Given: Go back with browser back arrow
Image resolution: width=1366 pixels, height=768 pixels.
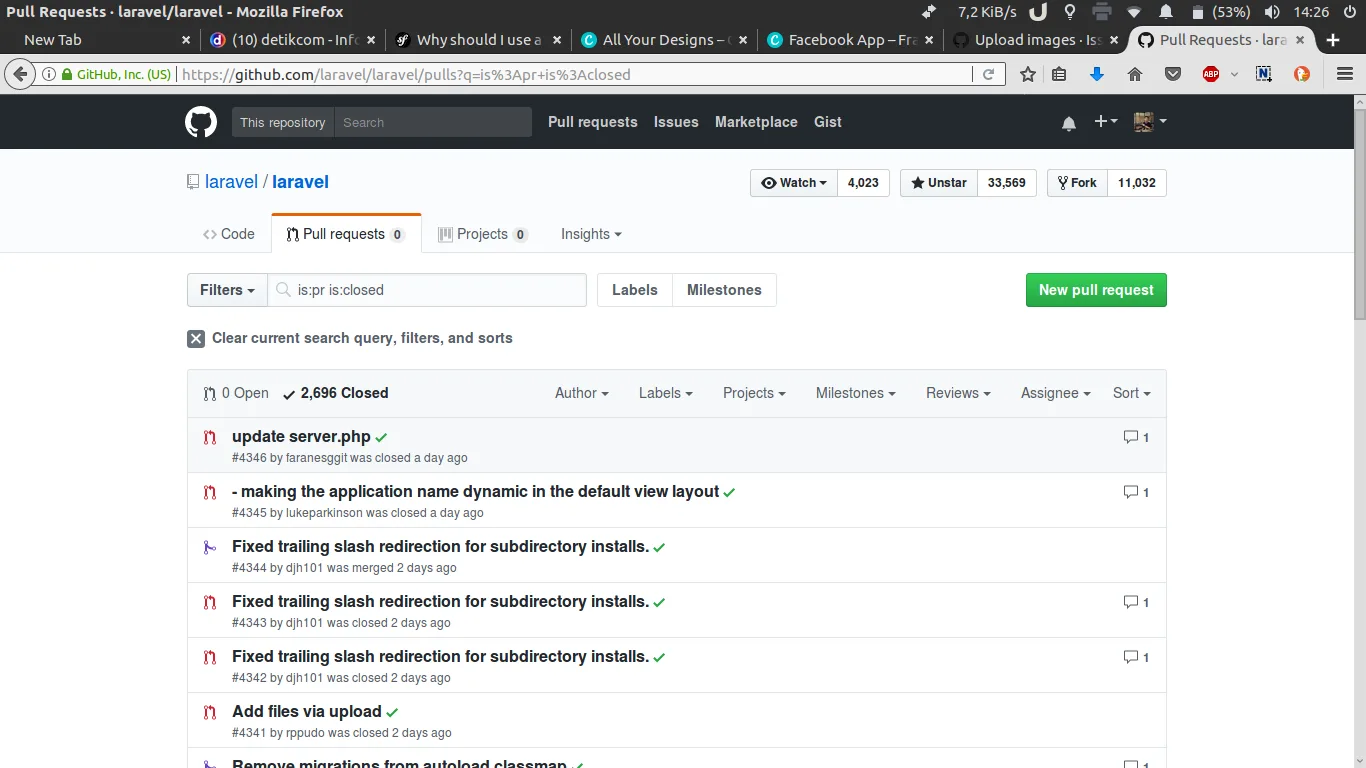Looking at the screenshot, I should (x=20, y=74).
